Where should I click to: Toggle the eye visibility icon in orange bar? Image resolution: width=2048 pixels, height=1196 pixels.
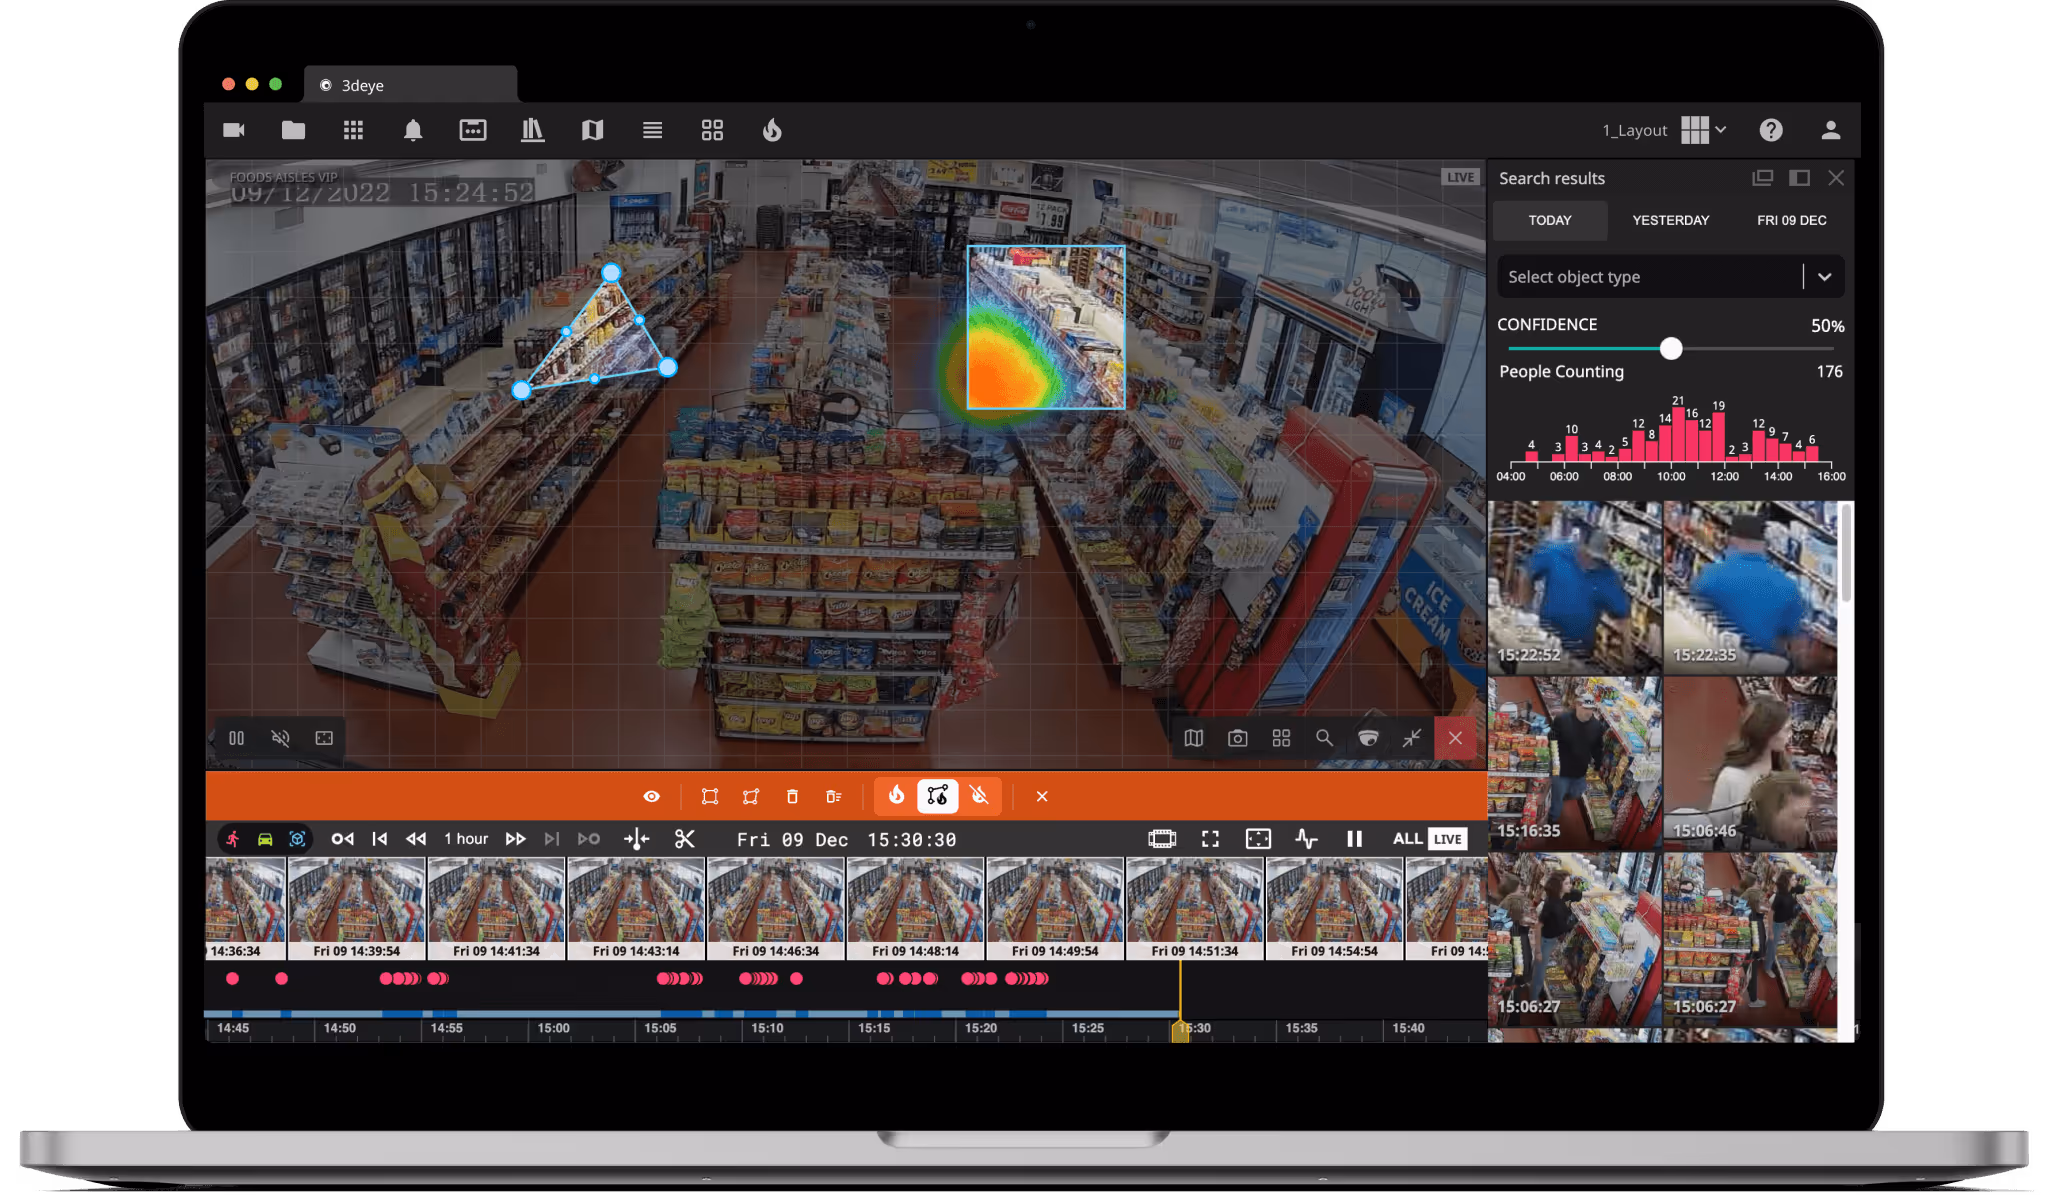click(652, 796)
